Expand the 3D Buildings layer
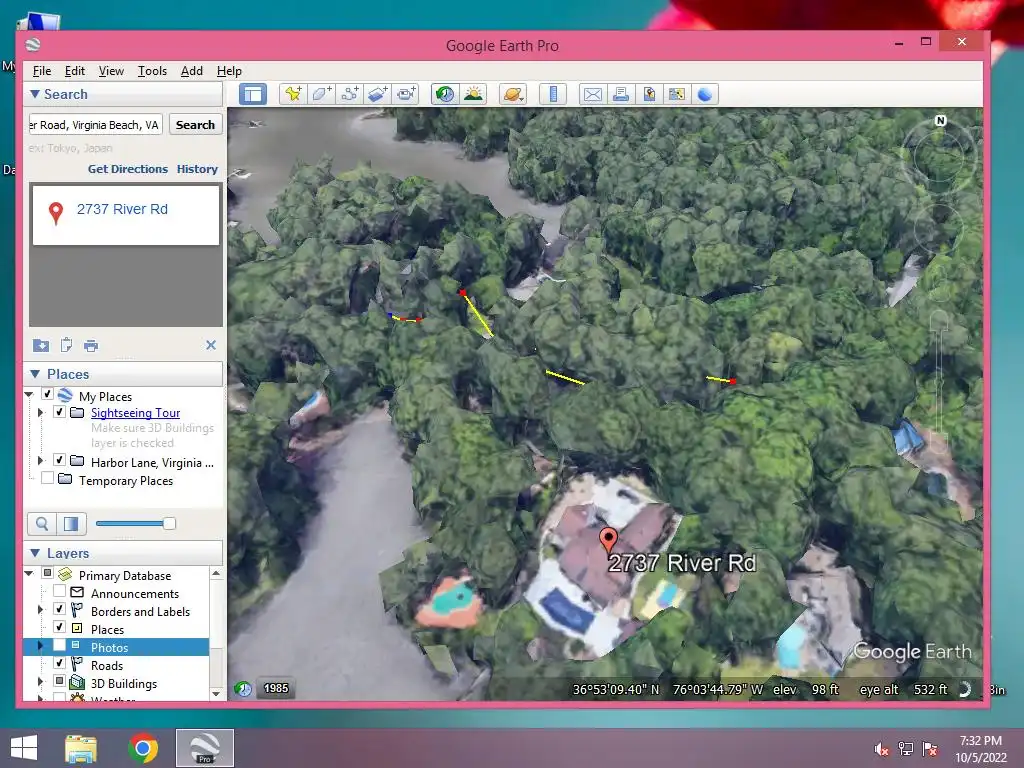 [40, 681]
